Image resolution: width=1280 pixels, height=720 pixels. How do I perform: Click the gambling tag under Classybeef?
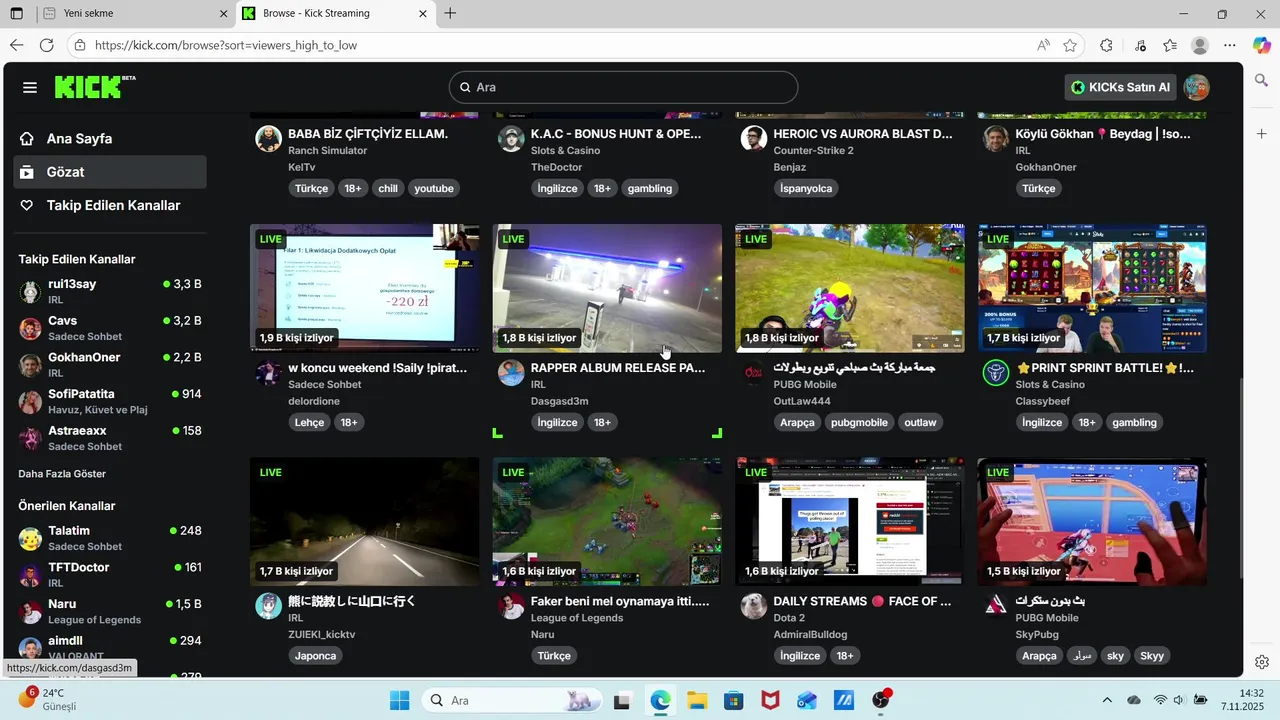[1134, 422]
